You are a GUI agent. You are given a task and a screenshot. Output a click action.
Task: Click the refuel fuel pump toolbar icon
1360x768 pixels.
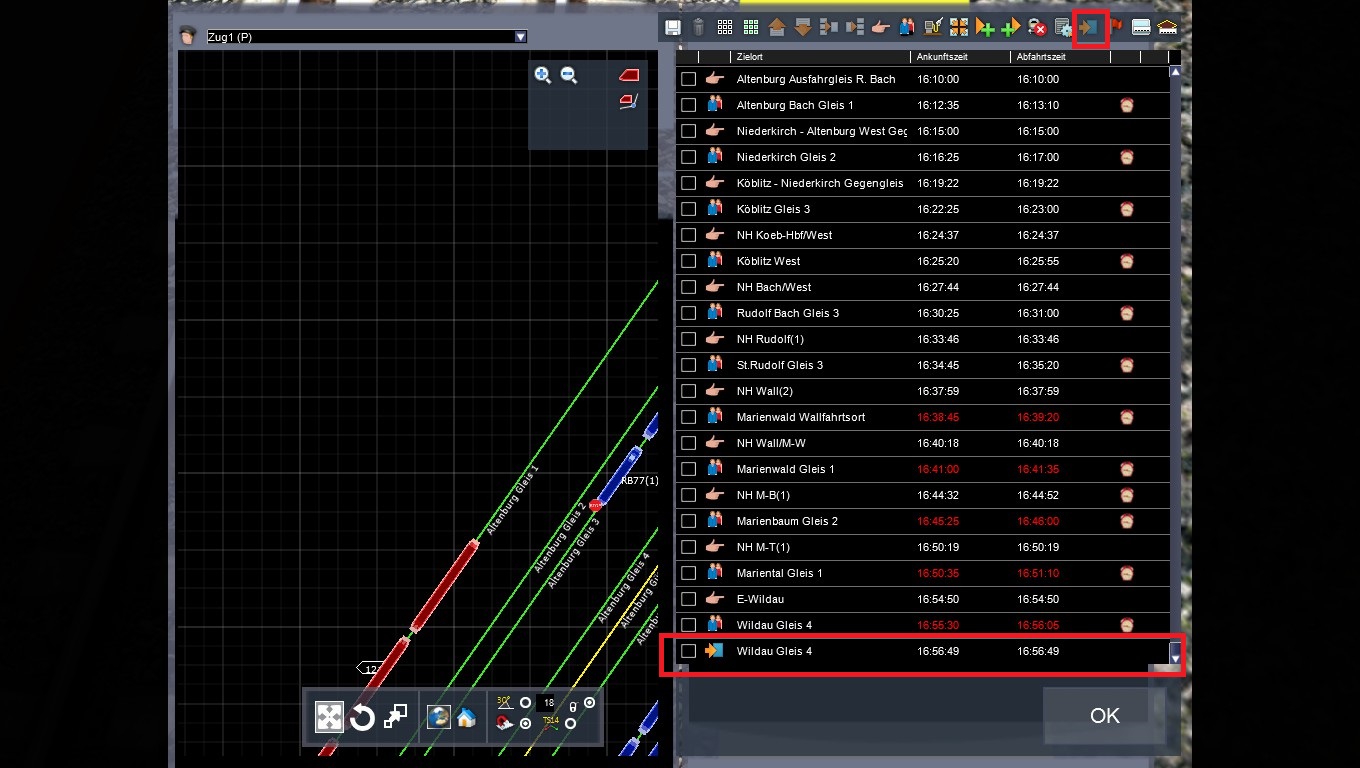pyautogui.click(x=933, y=28)
